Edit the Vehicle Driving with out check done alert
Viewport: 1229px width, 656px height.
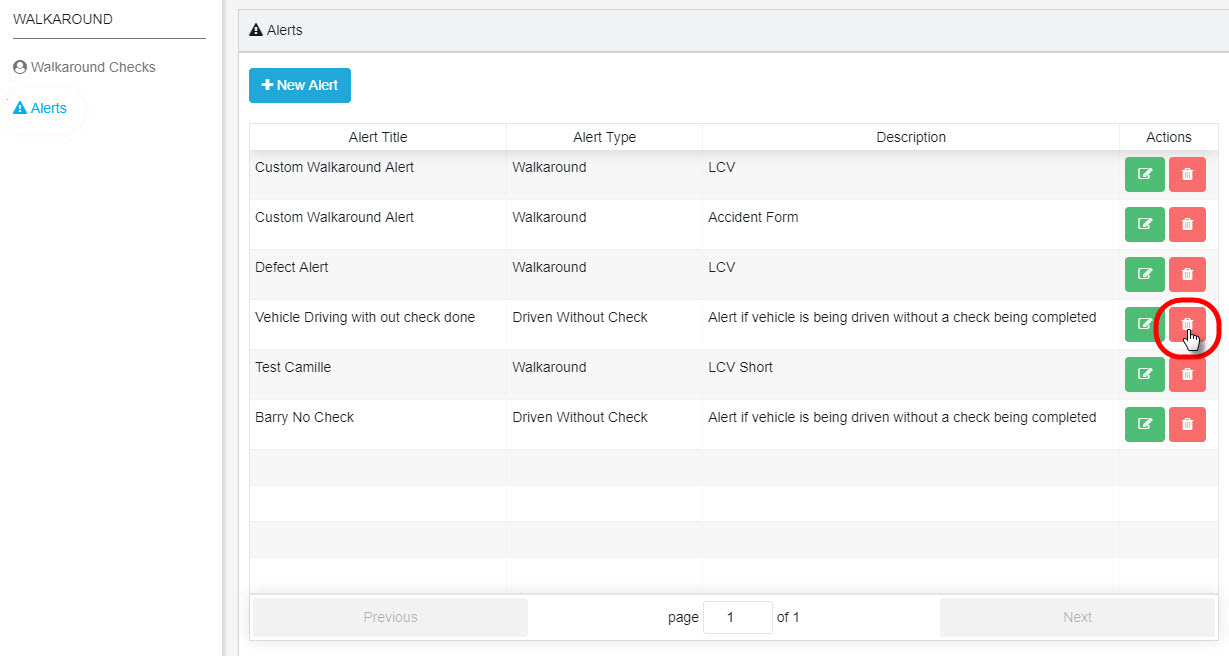[x=1144, y=324]
